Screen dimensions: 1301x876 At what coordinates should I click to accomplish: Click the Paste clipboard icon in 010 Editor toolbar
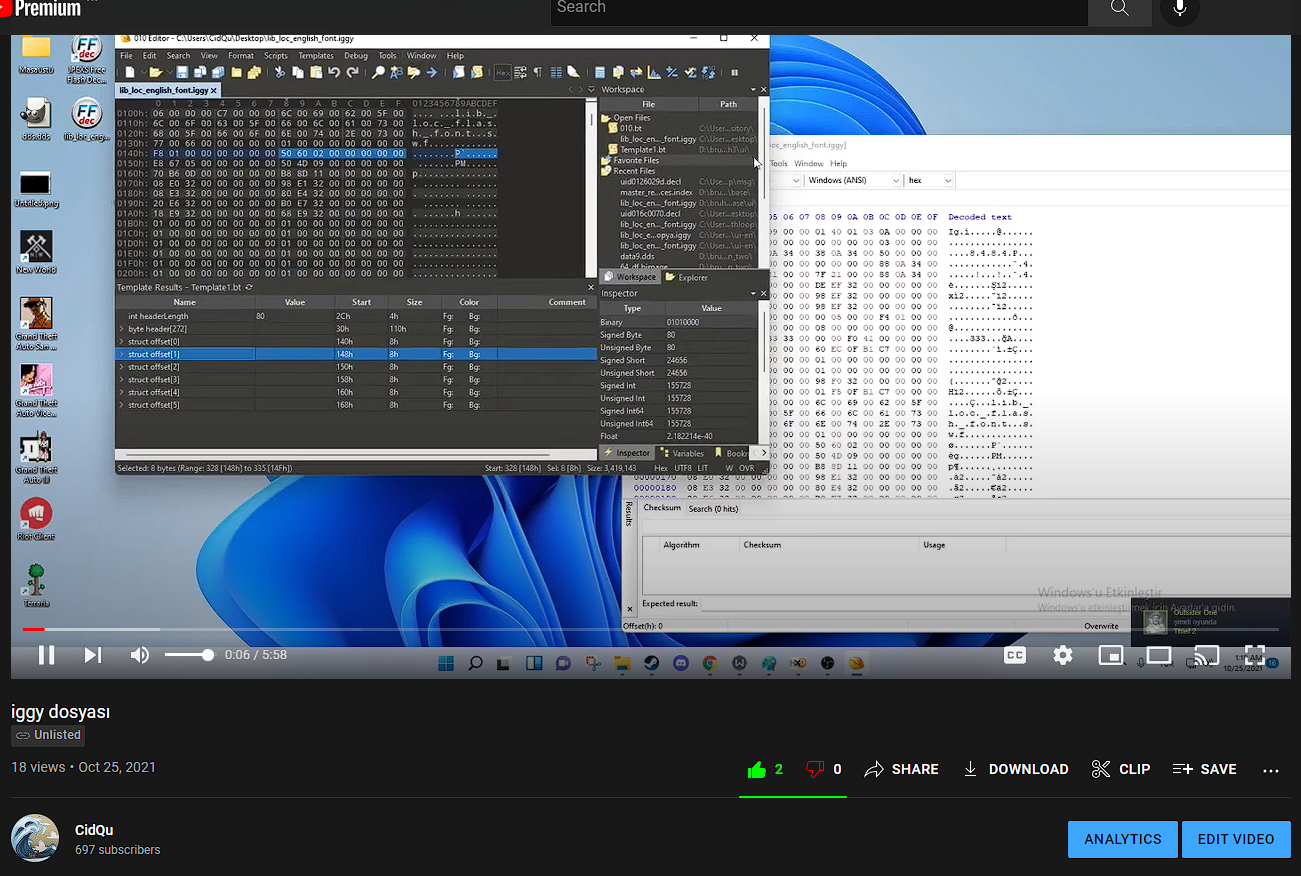315,72
